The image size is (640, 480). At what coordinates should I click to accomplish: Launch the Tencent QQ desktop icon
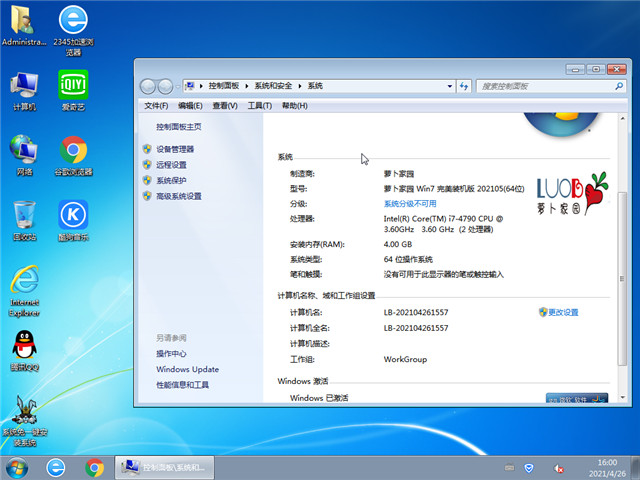pos(24,351)
